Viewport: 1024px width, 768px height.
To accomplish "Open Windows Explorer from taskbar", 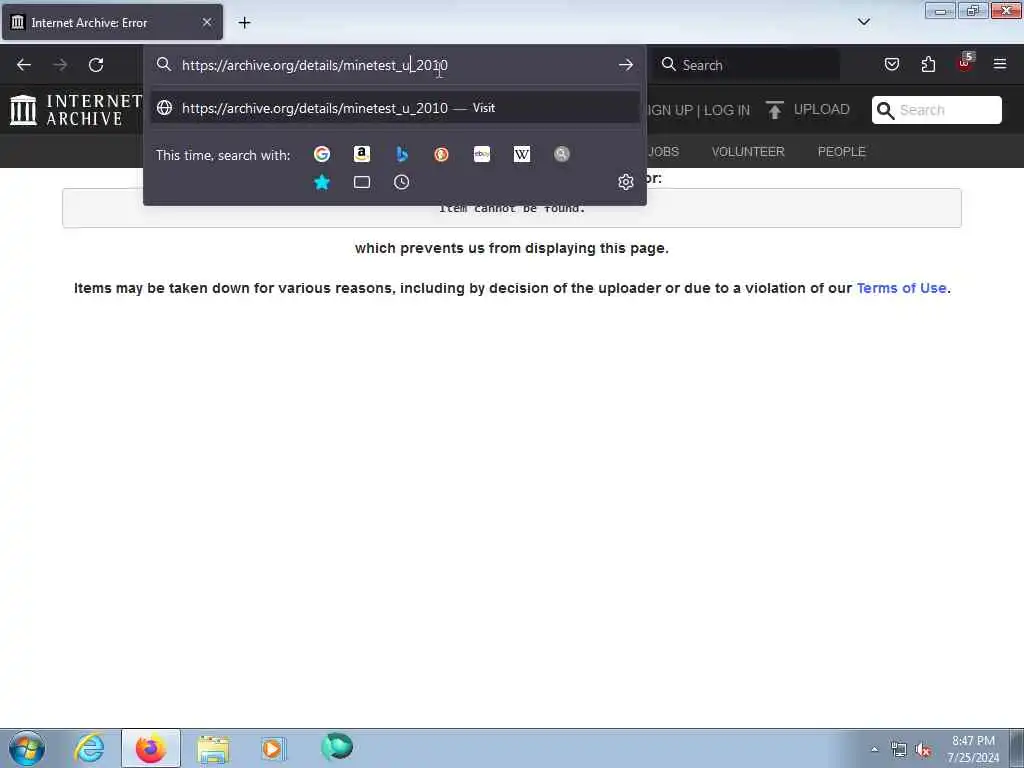I will pos(213,749).
